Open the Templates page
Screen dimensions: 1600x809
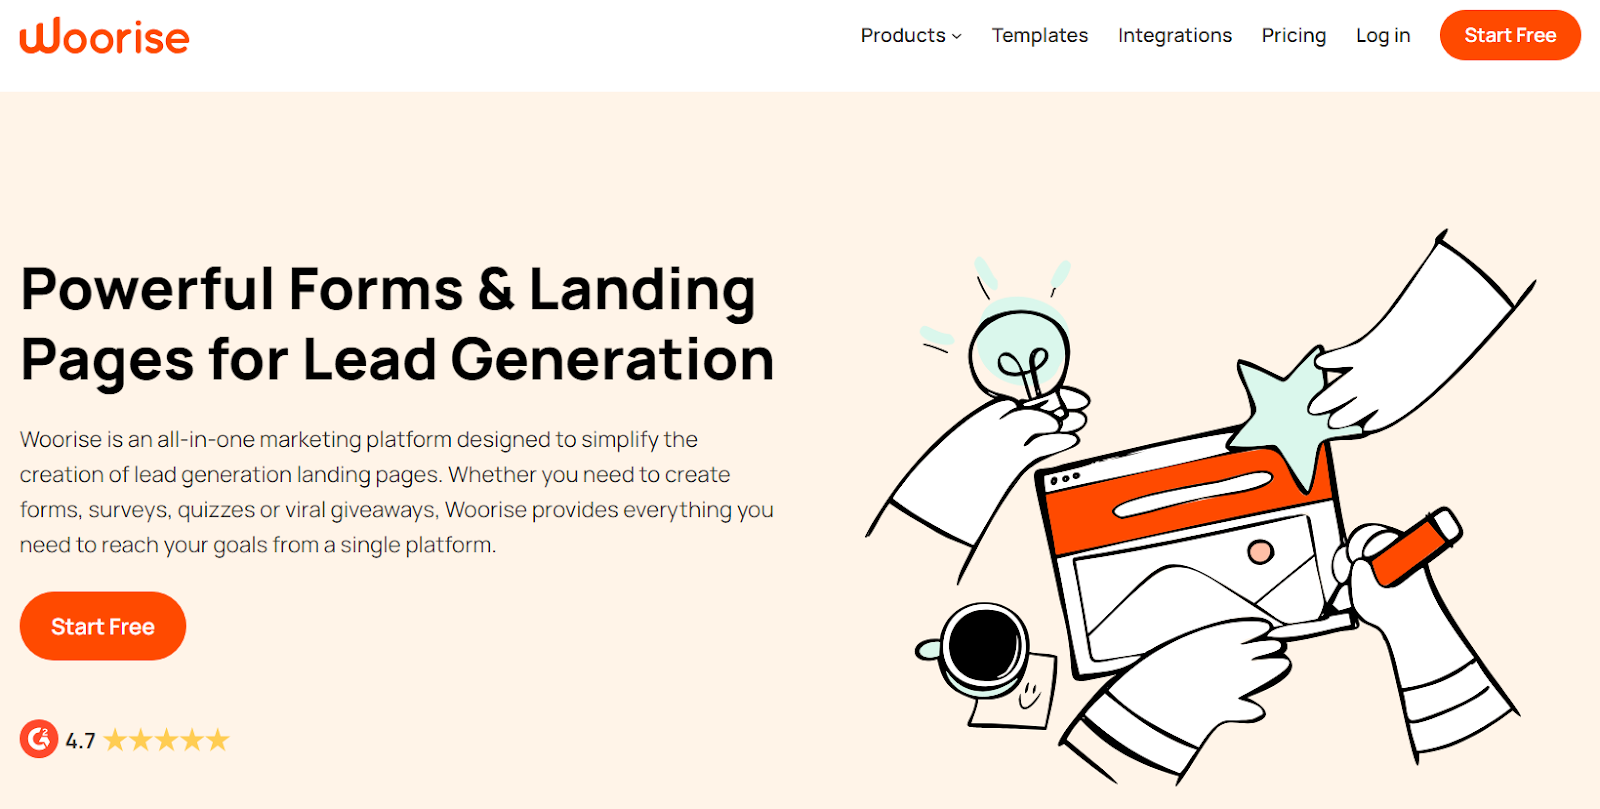tap(1039, 35)
